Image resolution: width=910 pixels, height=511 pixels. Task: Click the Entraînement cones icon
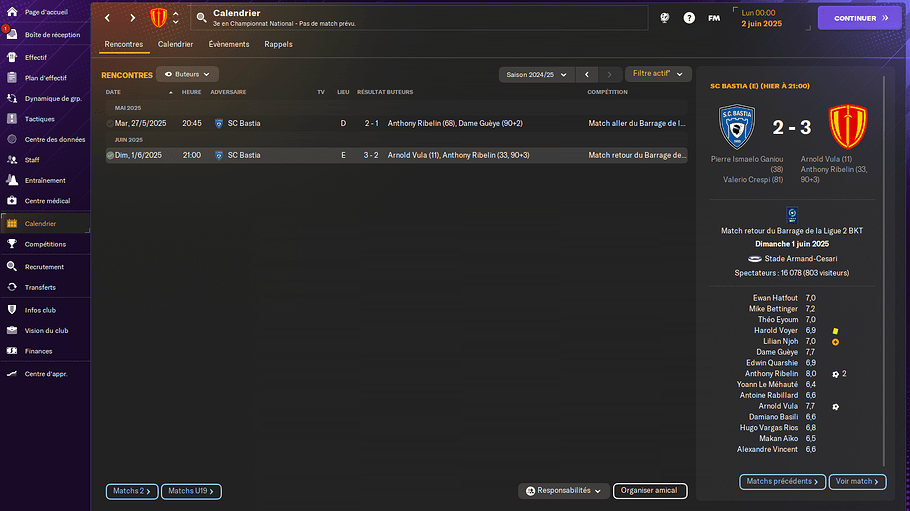coord(12,181)
